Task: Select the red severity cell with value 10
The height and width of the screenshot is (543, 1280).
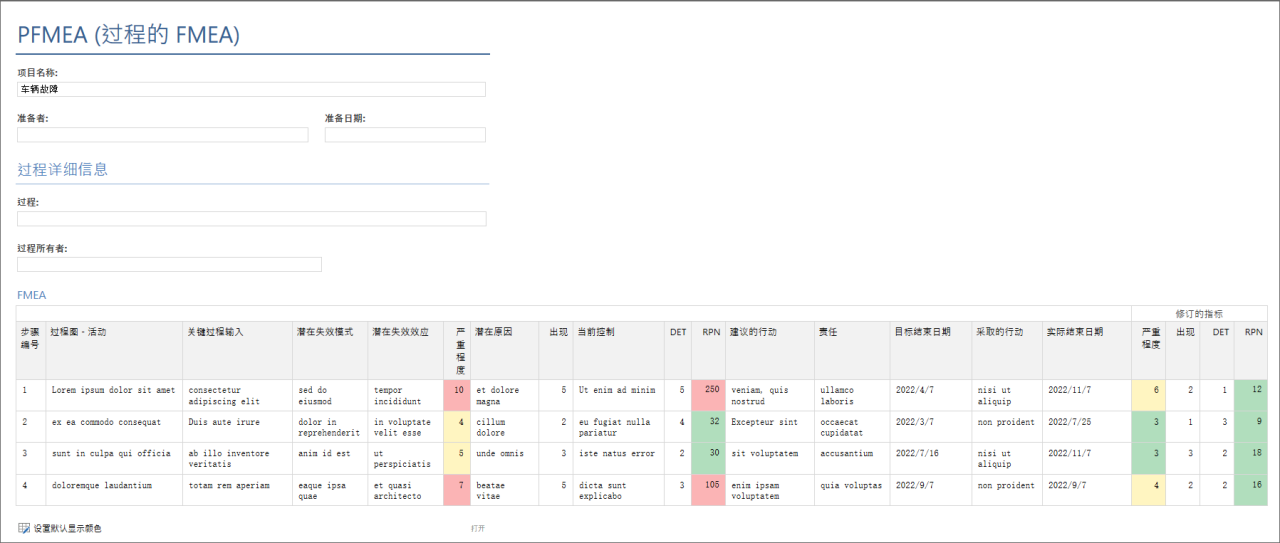Action: click(456, 395)
